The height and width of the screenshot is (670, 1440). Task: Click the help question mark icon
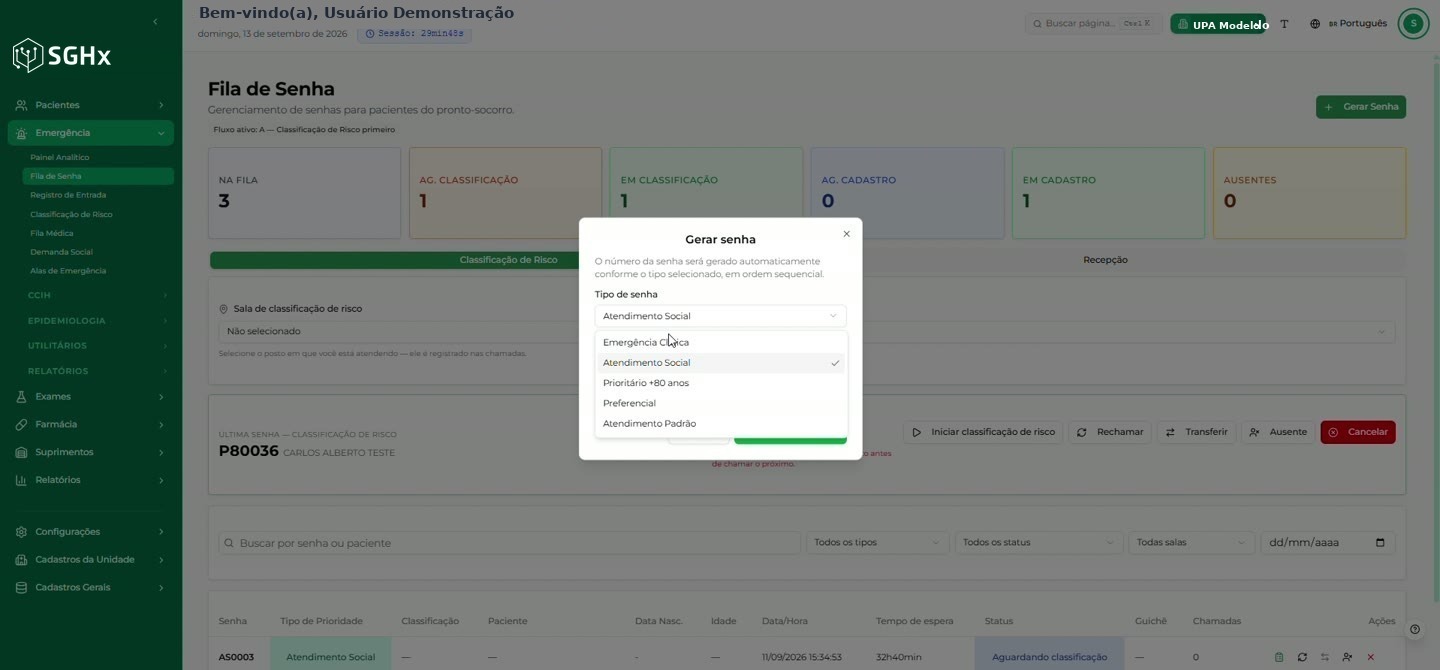click(1414, 630)
